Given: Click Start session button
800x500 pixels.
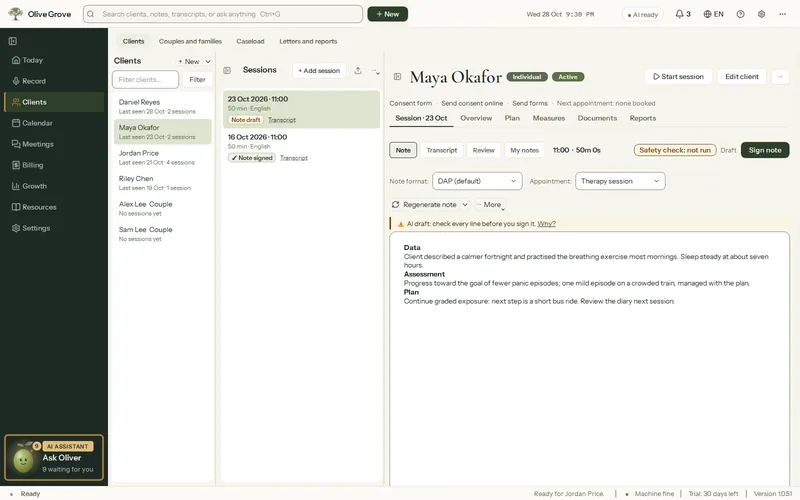Looking at the screenshot, I should [678, 77].
